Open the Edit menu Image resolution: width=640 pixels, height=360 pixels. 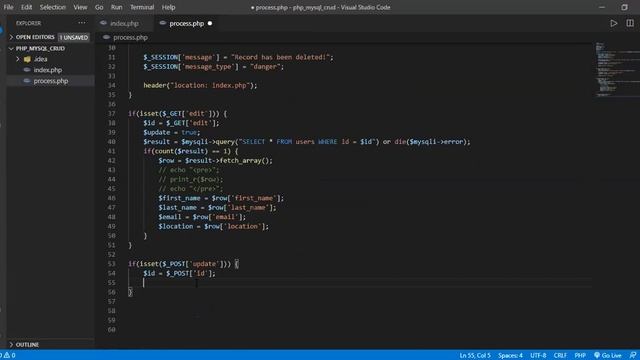click(27, 7)
